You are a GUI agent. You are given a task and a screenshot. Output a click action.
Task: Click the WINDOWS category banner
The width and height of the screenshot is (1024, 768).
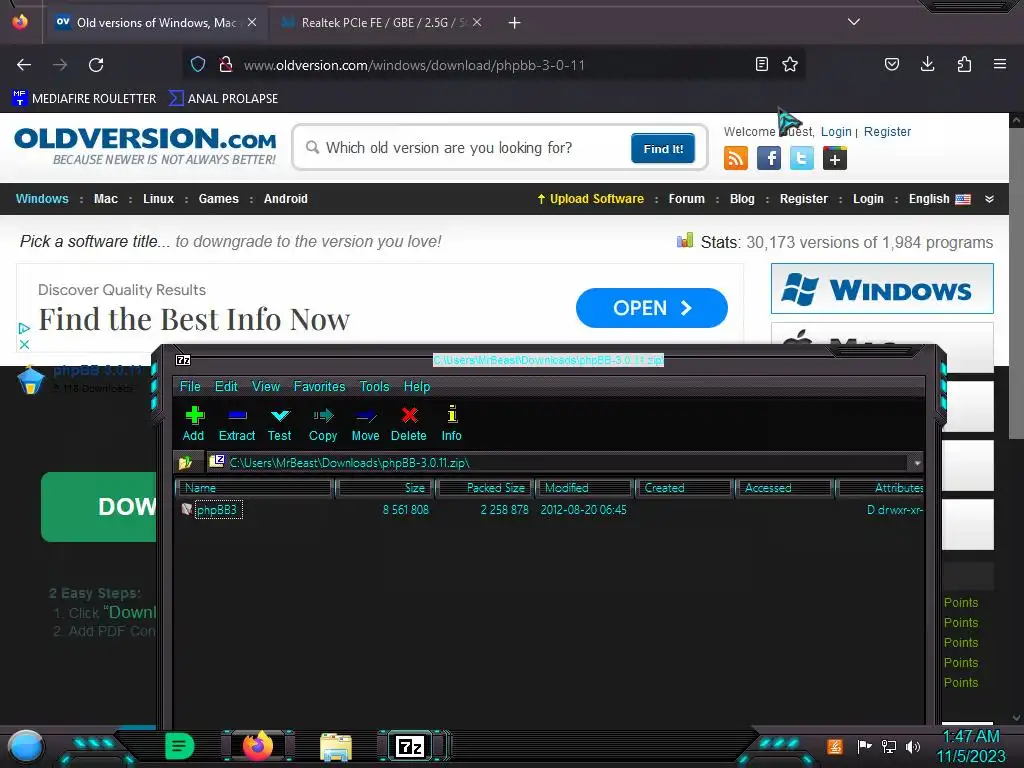click(882, 289)
